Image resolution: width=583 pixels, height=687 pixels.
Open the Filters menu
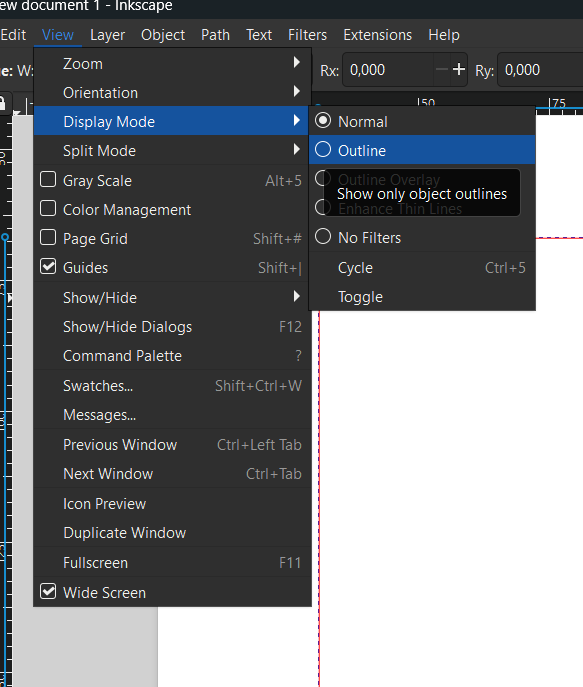pos(307,35)
